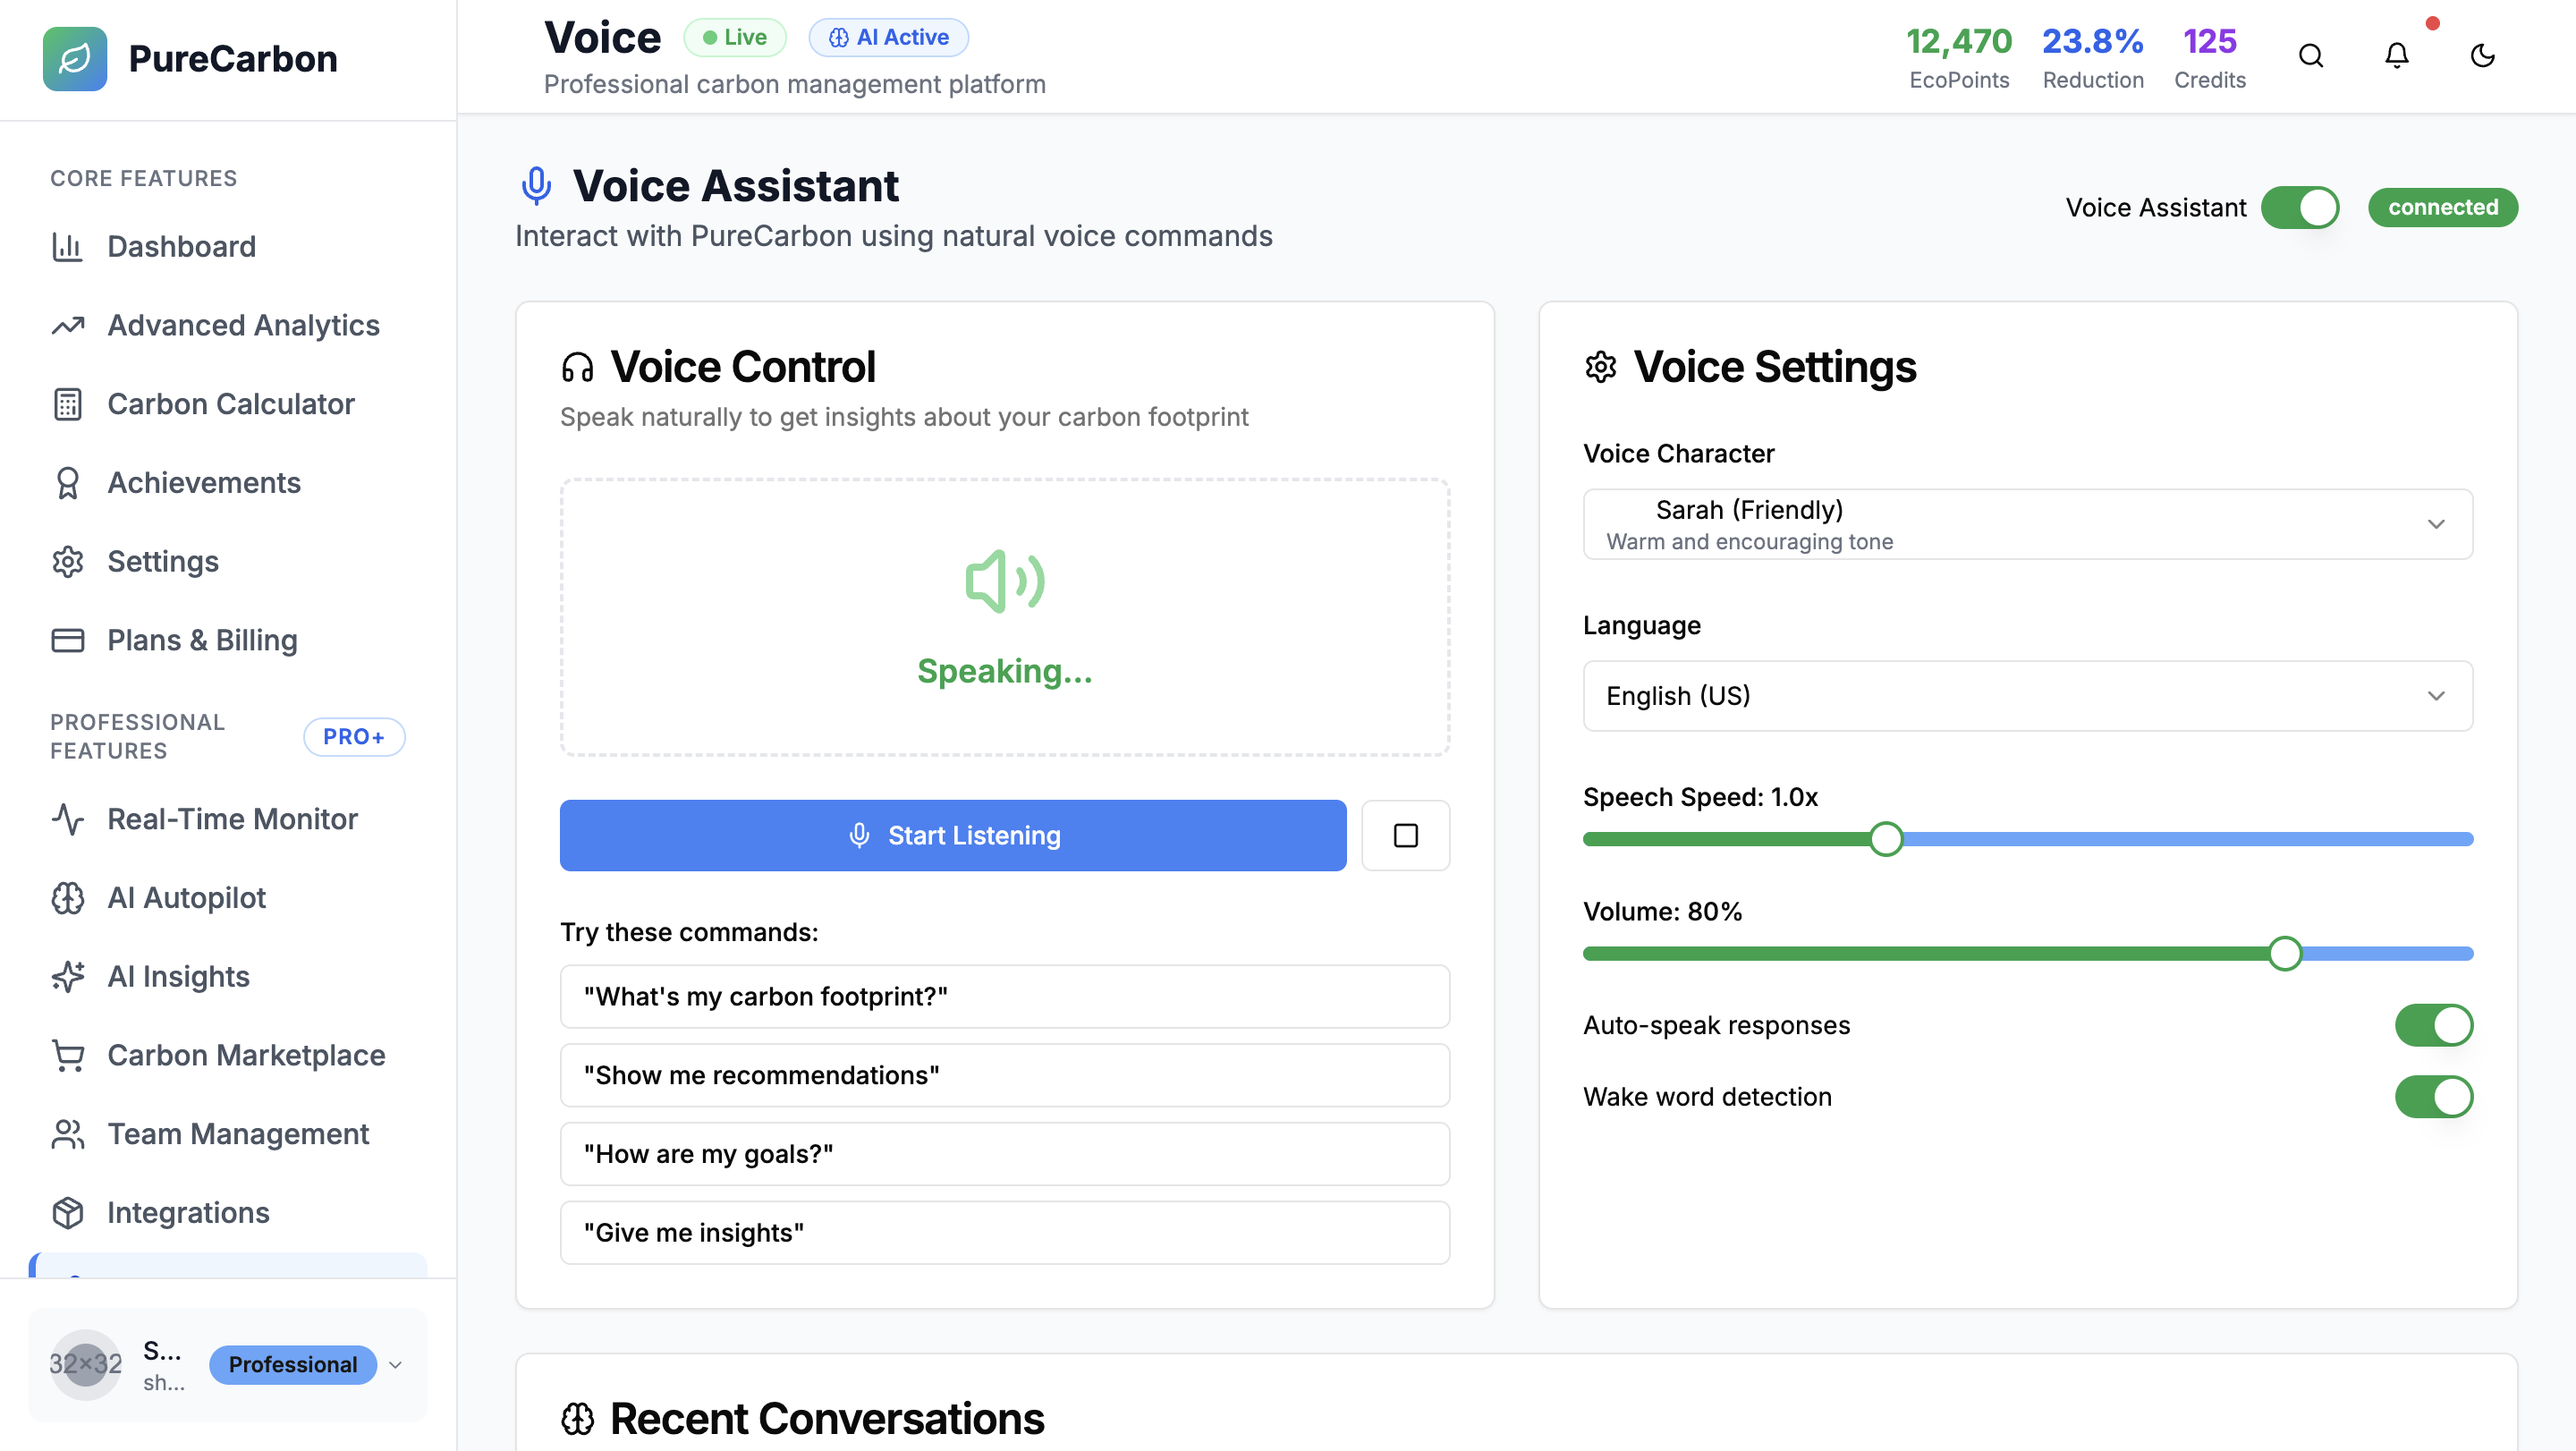Click the Carbon Calculator sidebar icon
This screenshot has width=2576, height=1451.
pyautogui.click(x=67, y=404)
